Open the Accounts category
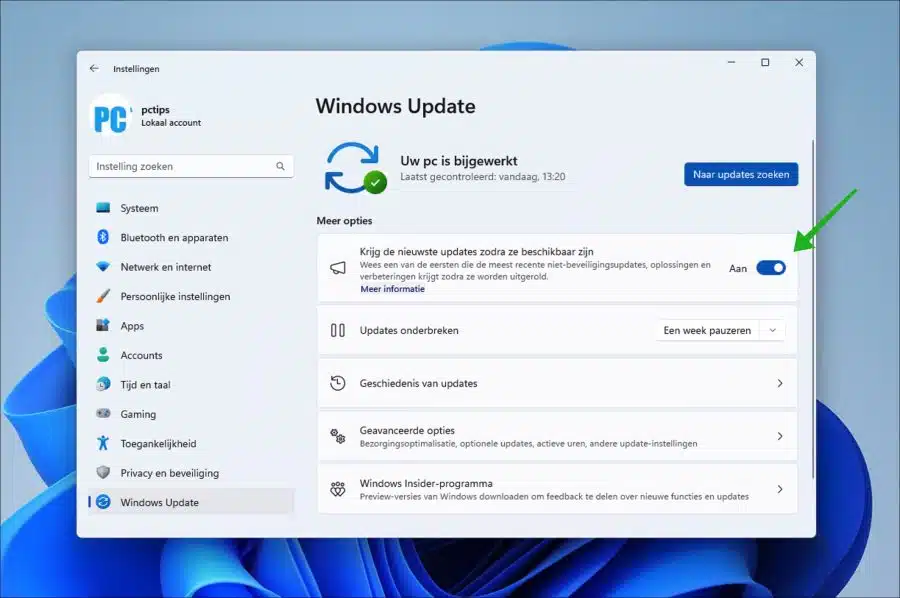This screenshot has width=900, height=598. 191,355
